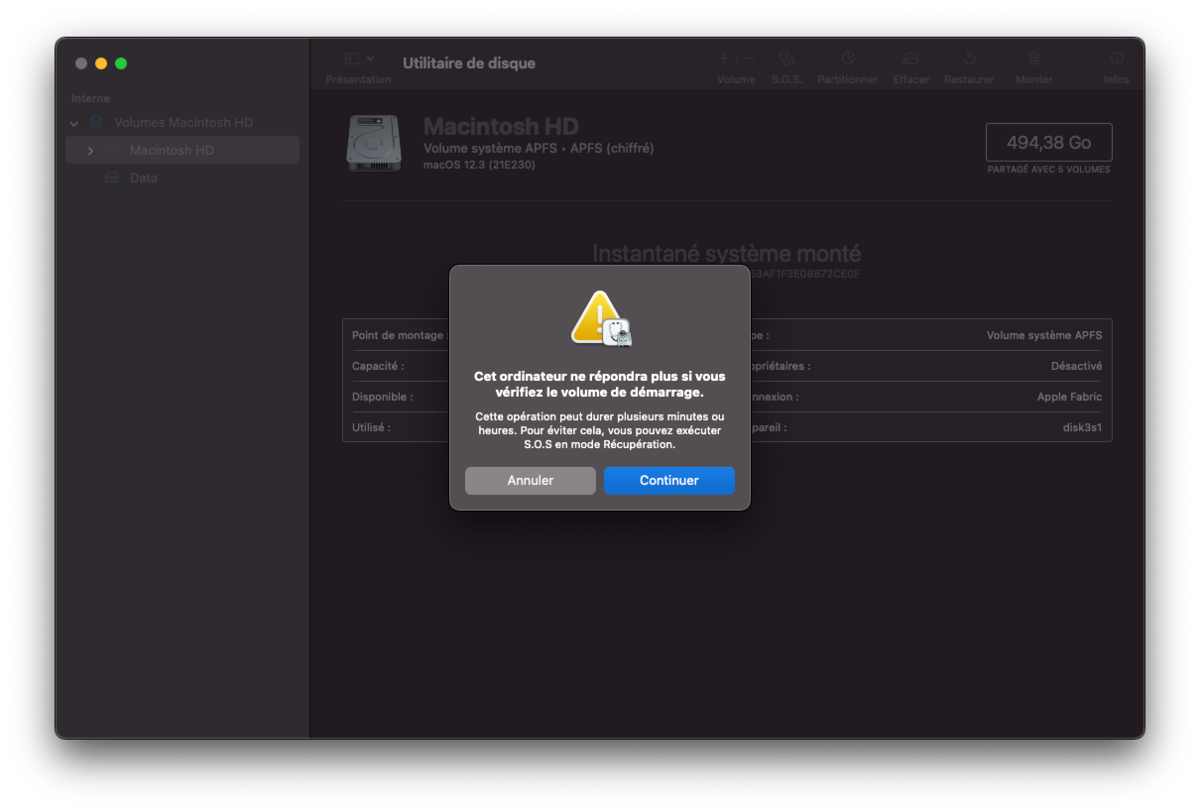Open the Infos toolbar icon
The height and width of the screenshot is (812, 1200).
click(x=1117, y=59)
